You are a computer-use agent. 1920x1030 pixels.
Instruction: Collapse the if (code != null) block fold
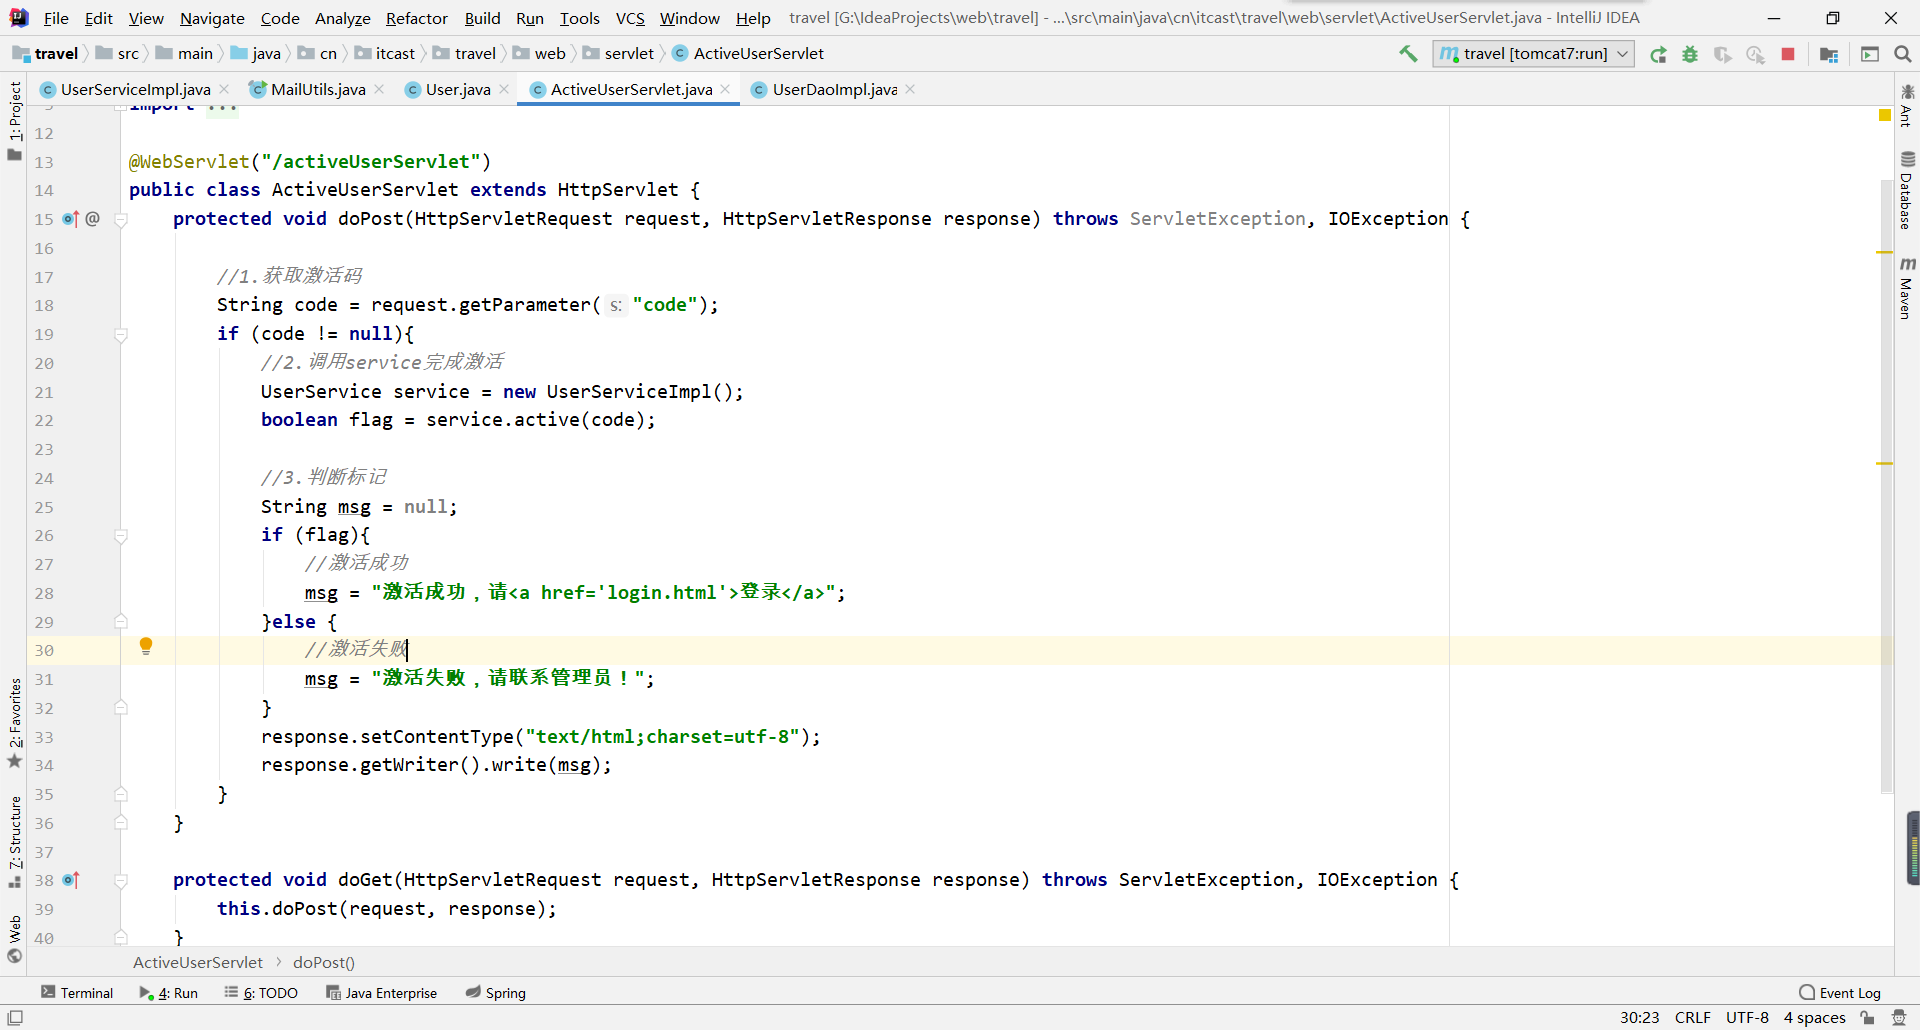click(121, 335)
